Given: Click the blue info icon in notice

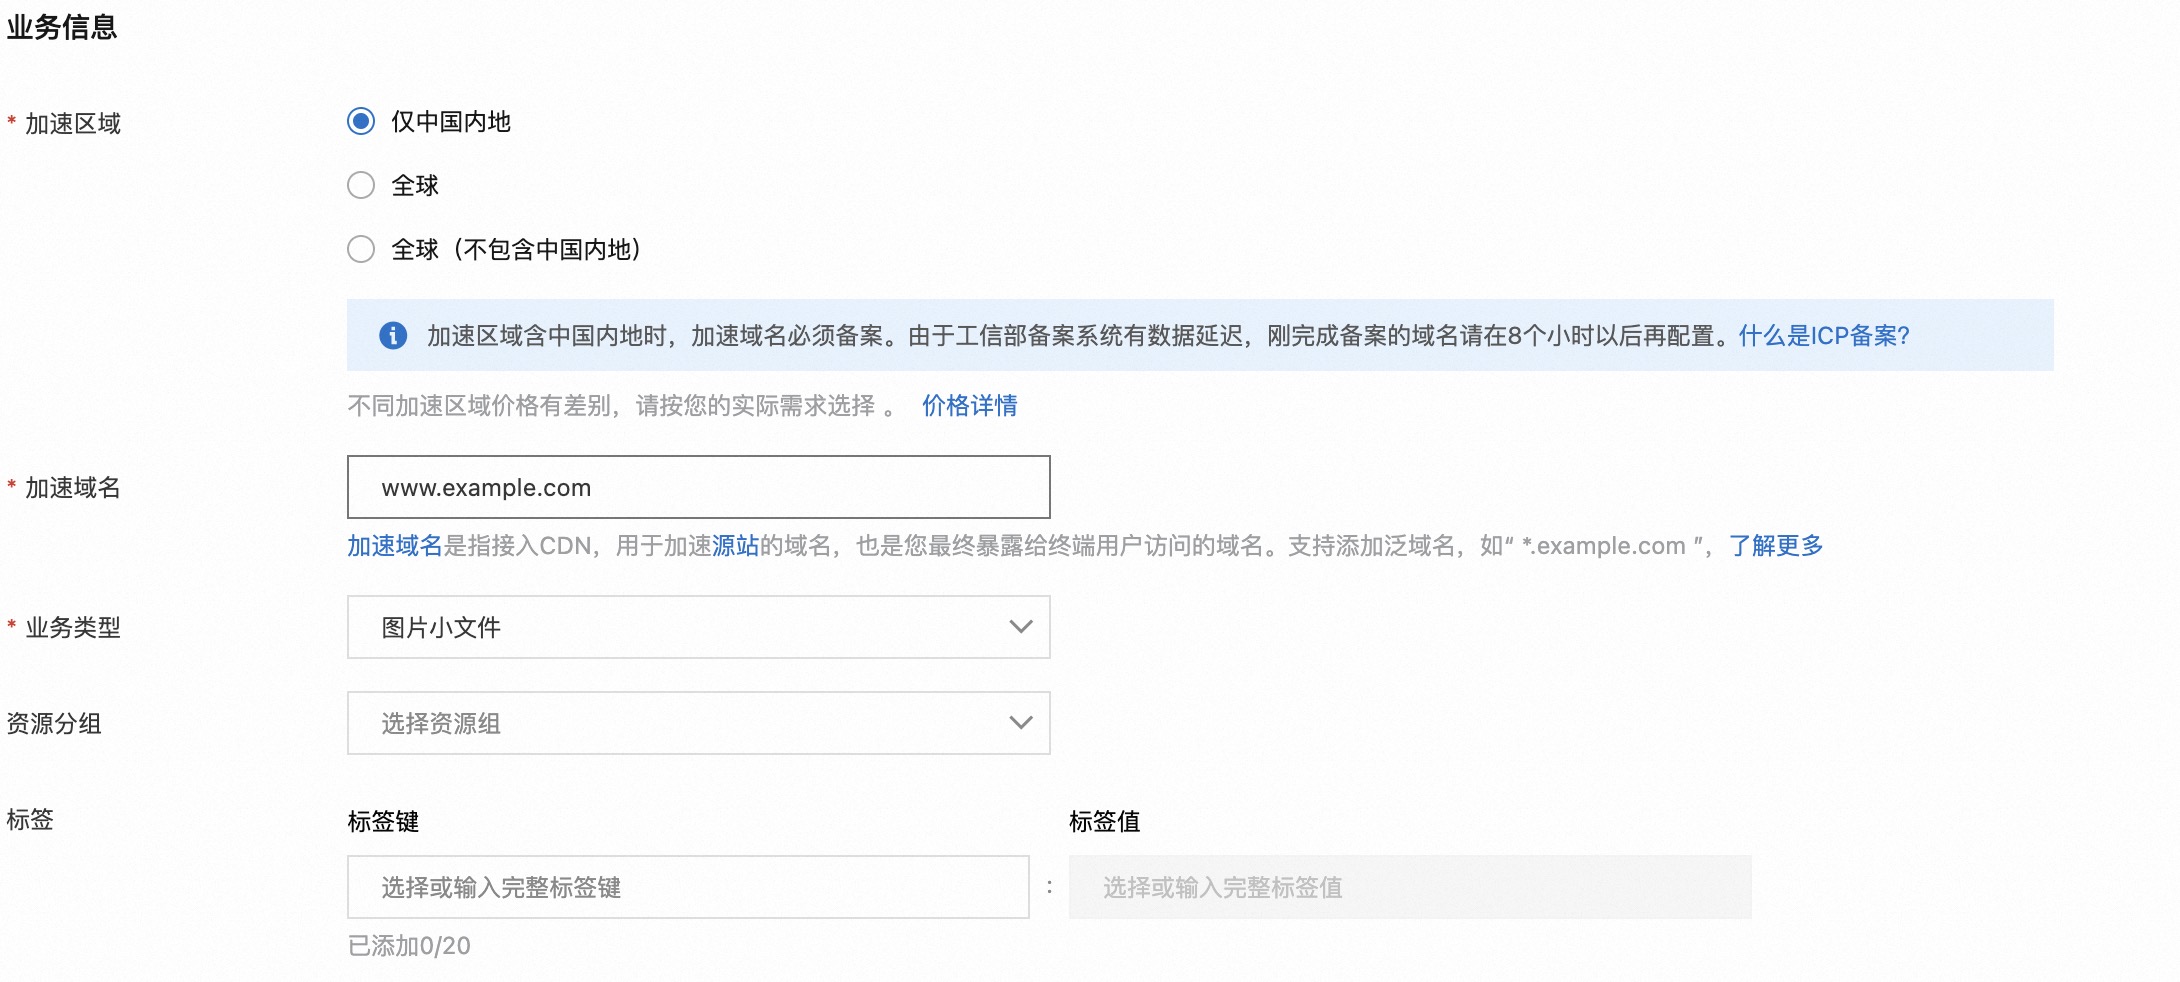Looking at the screenshot, I should click(x=393, y=335).
